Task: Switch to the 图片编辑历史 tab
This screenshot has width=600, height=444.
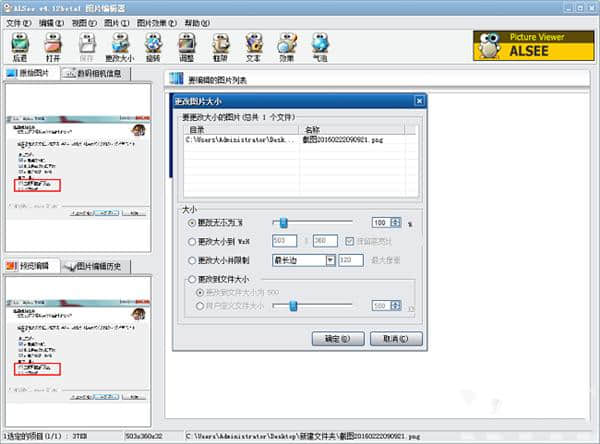Action: point(96,266)
